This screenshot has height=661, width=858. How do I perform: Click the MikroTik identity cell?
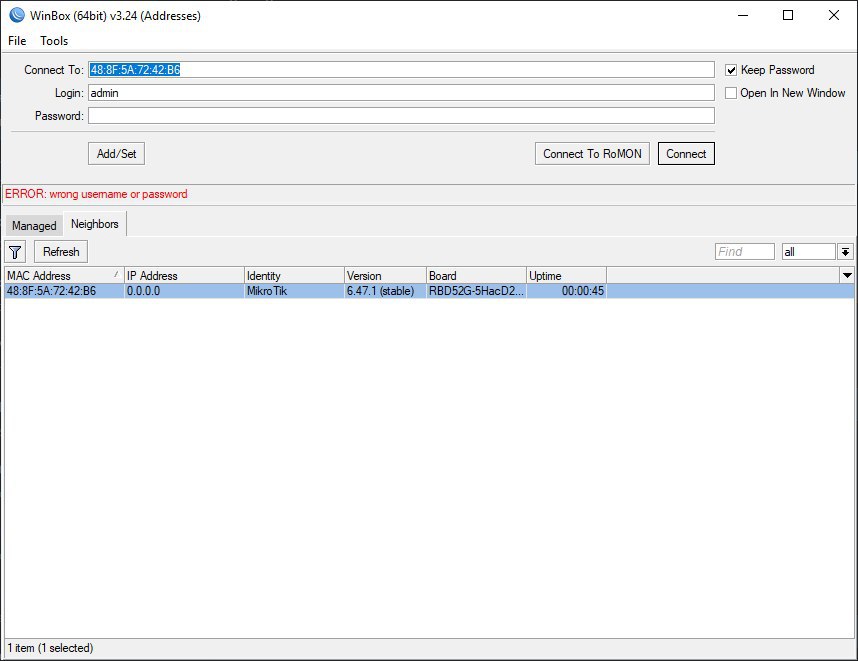(x=294, y=291)
